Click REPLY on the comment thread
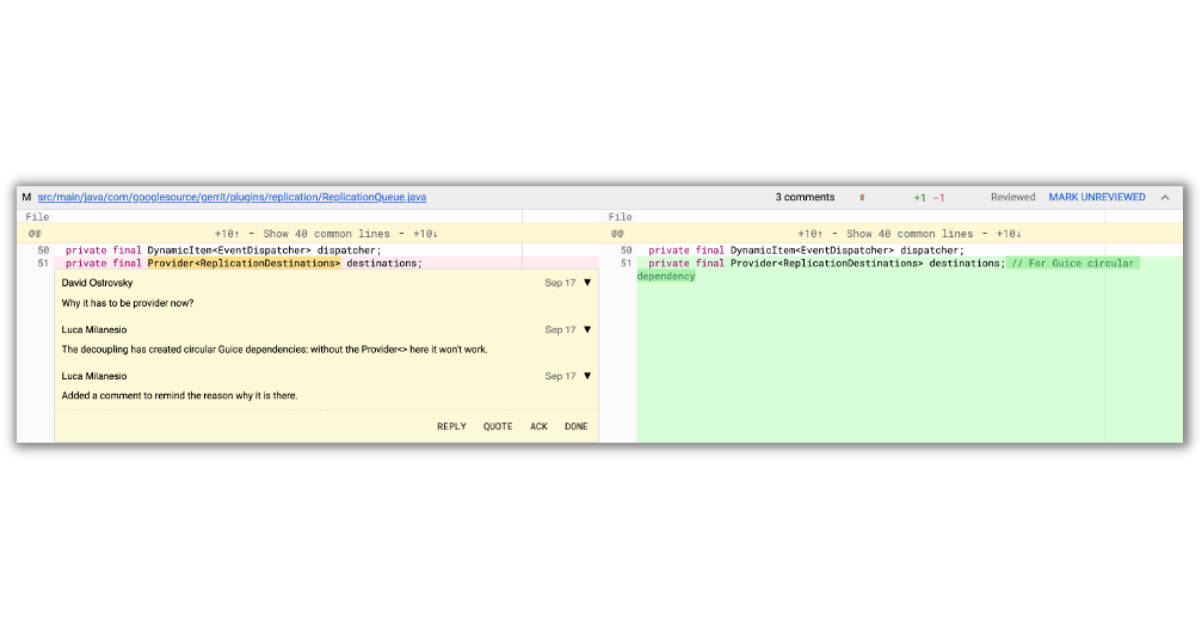Screen dimensions: 1200x630 (451, 426)
